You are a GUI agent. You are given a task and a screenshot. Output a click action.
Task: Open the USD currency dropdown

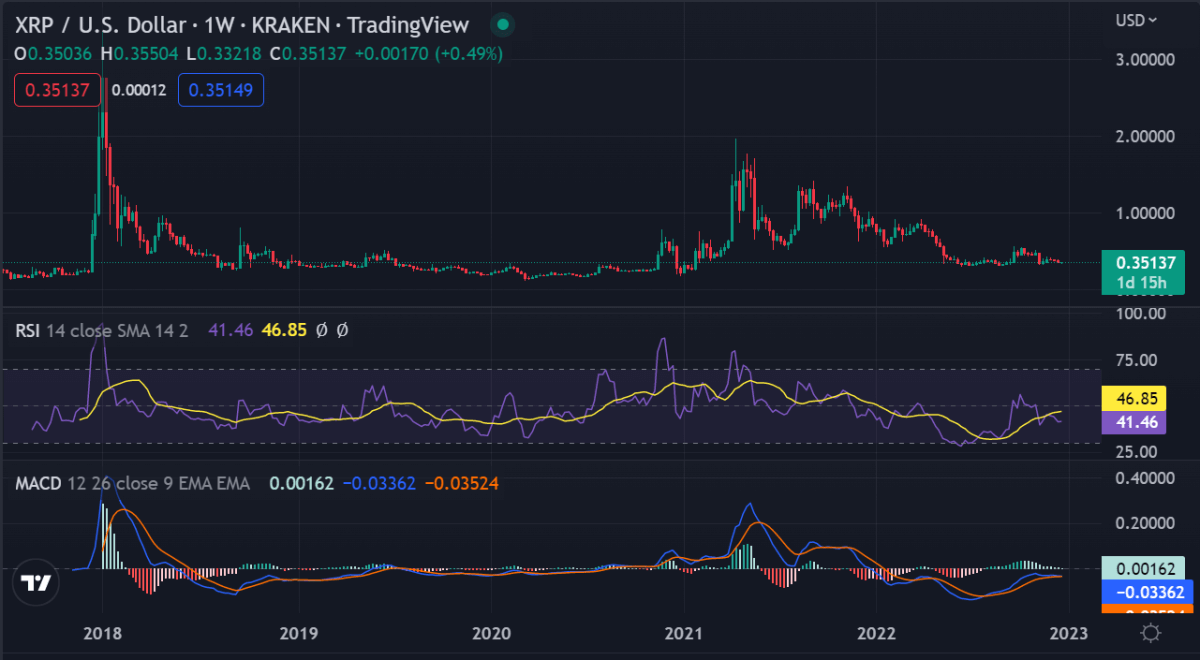[1137, 20]
